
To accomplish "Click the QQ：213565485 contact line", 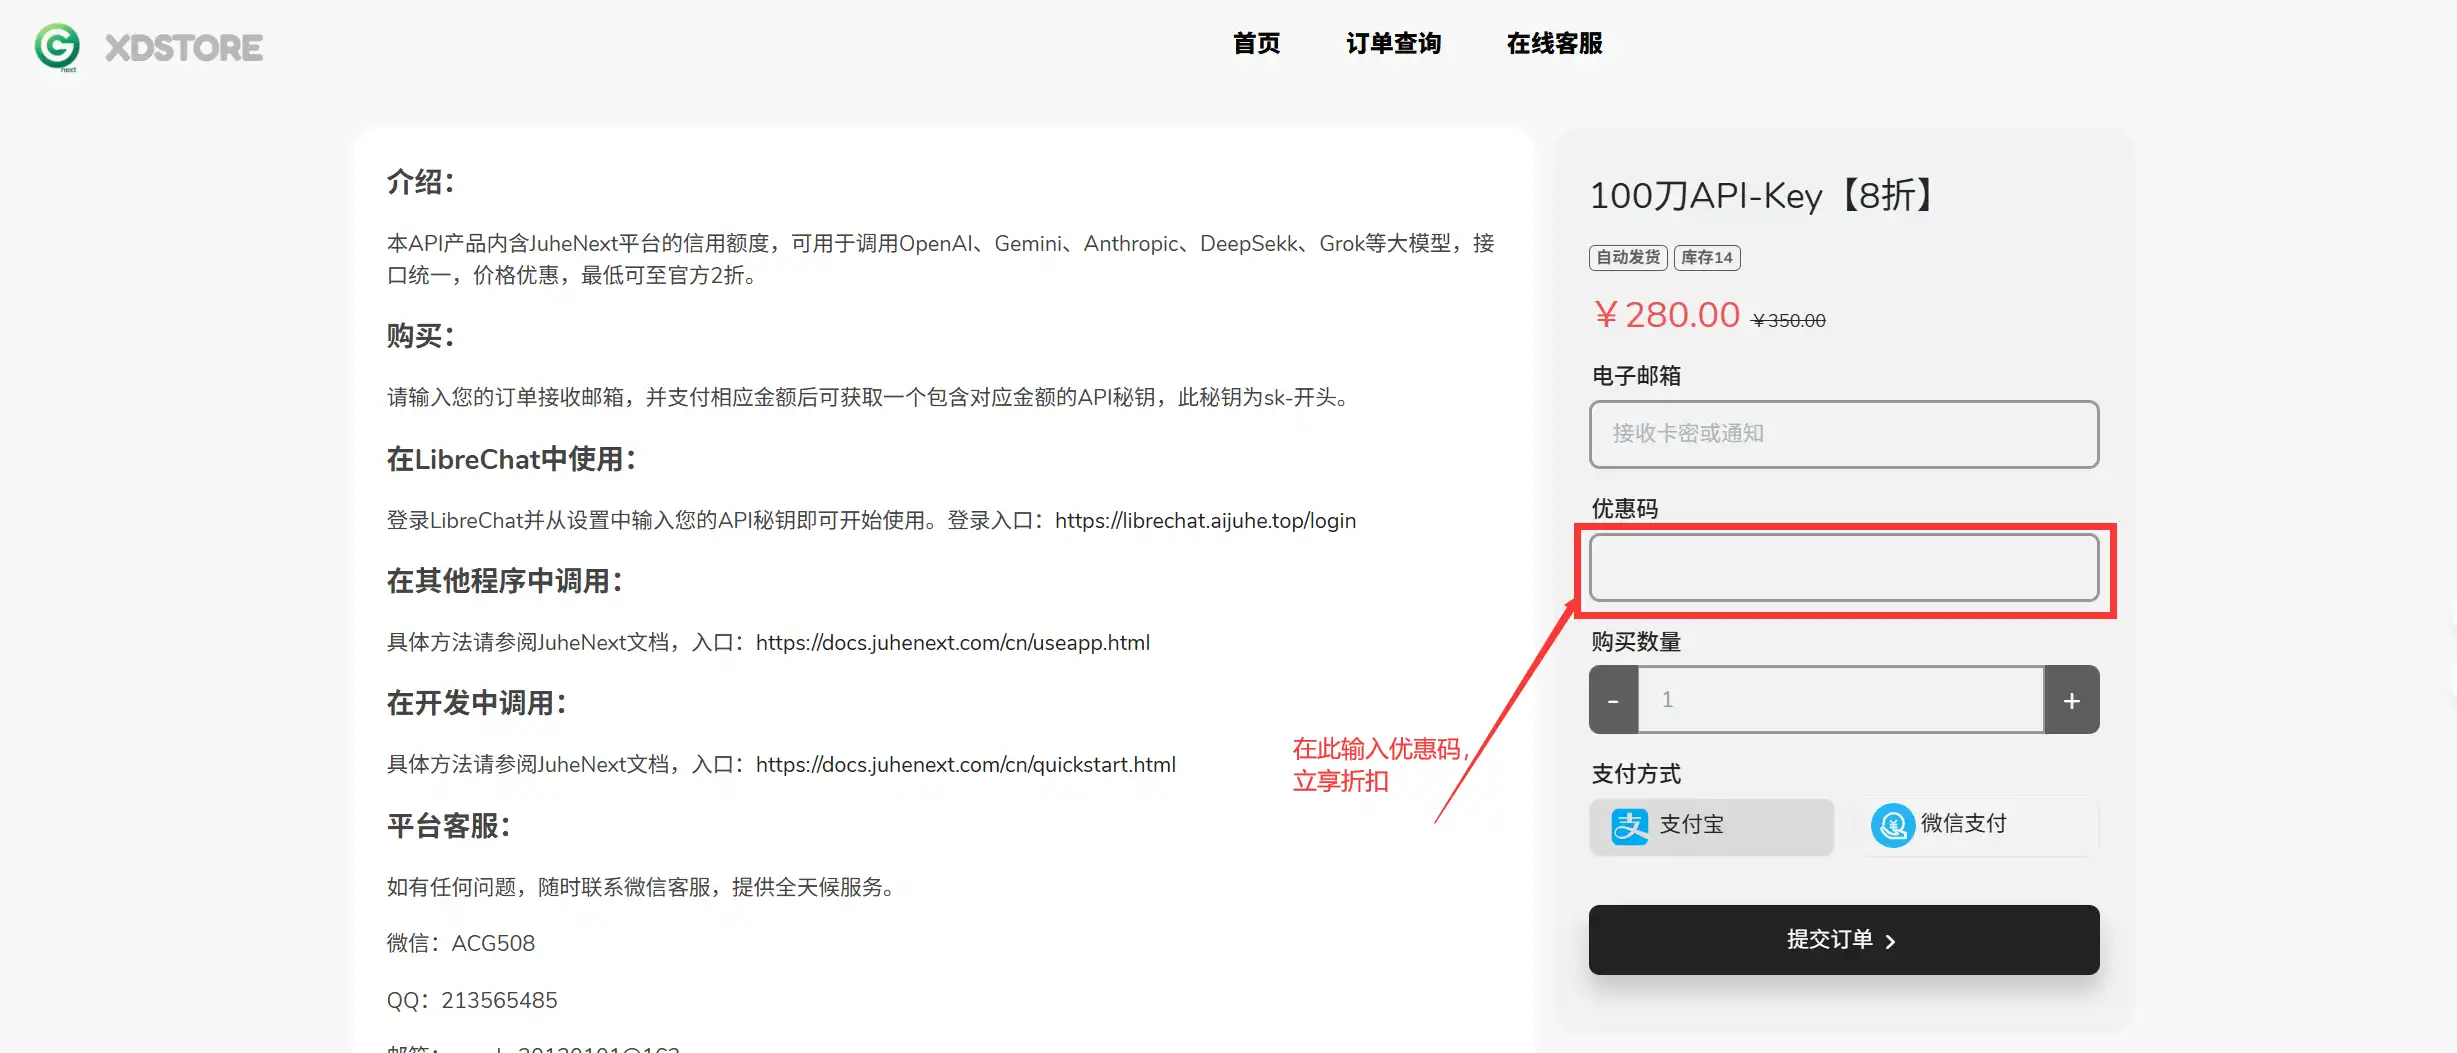I will [x=472, y=1001].
